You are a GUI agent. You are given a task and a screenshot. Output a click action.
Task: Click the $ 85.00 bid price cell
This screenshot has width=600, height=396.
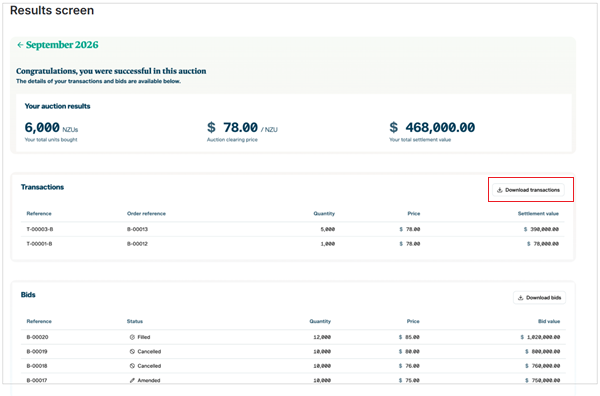[x=409, y=337]
